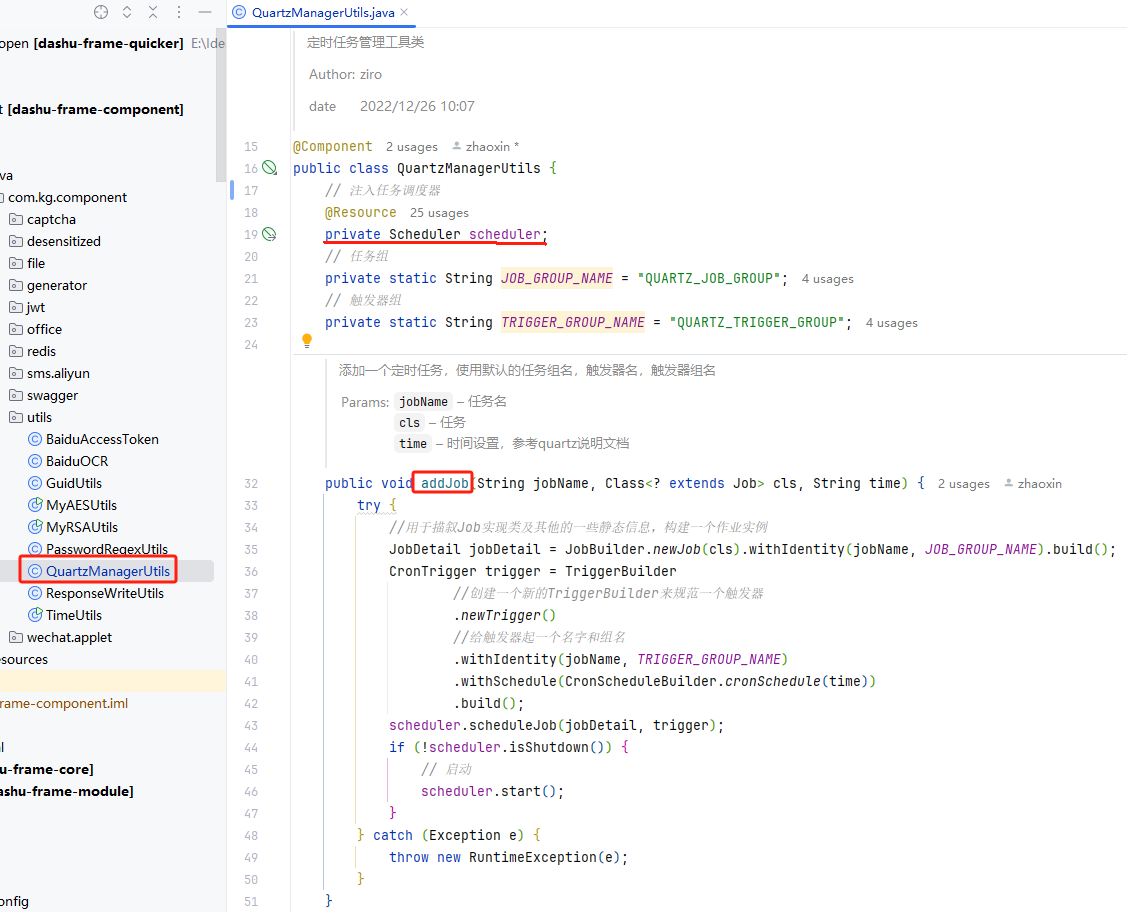This screenshot has height=912, width=1127.
Task: Select the [dashu-frame-quicker] project node
Action: click(x=109, y=43)
